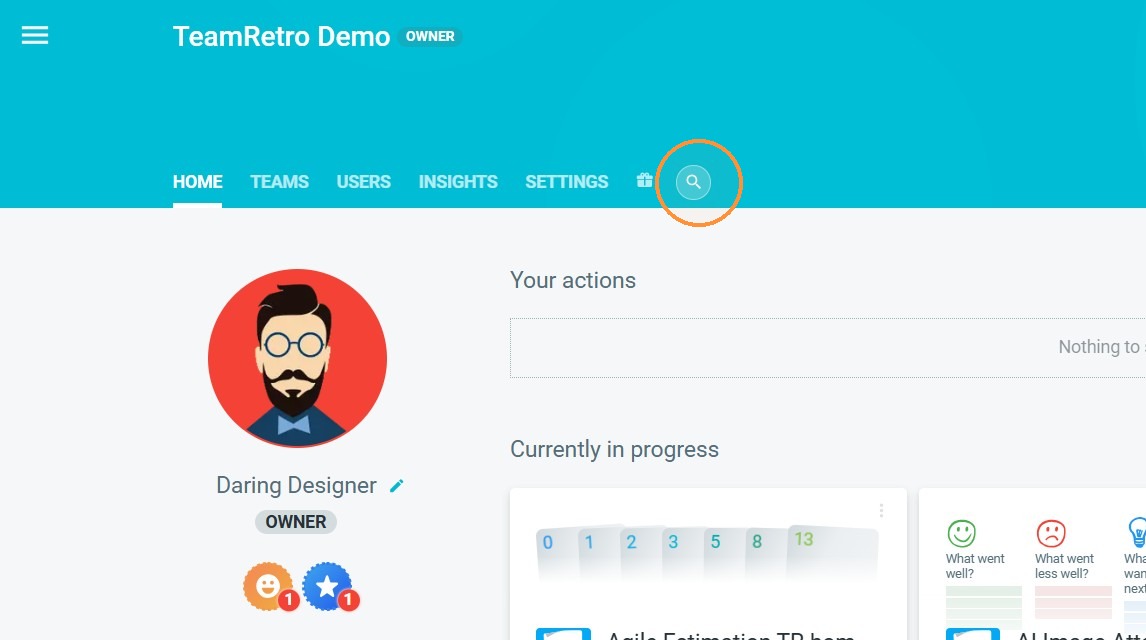The height and width of the screenshot is (640, 1146).
Task: Open the SETTINGS tab
Action: tap(566, 182)
